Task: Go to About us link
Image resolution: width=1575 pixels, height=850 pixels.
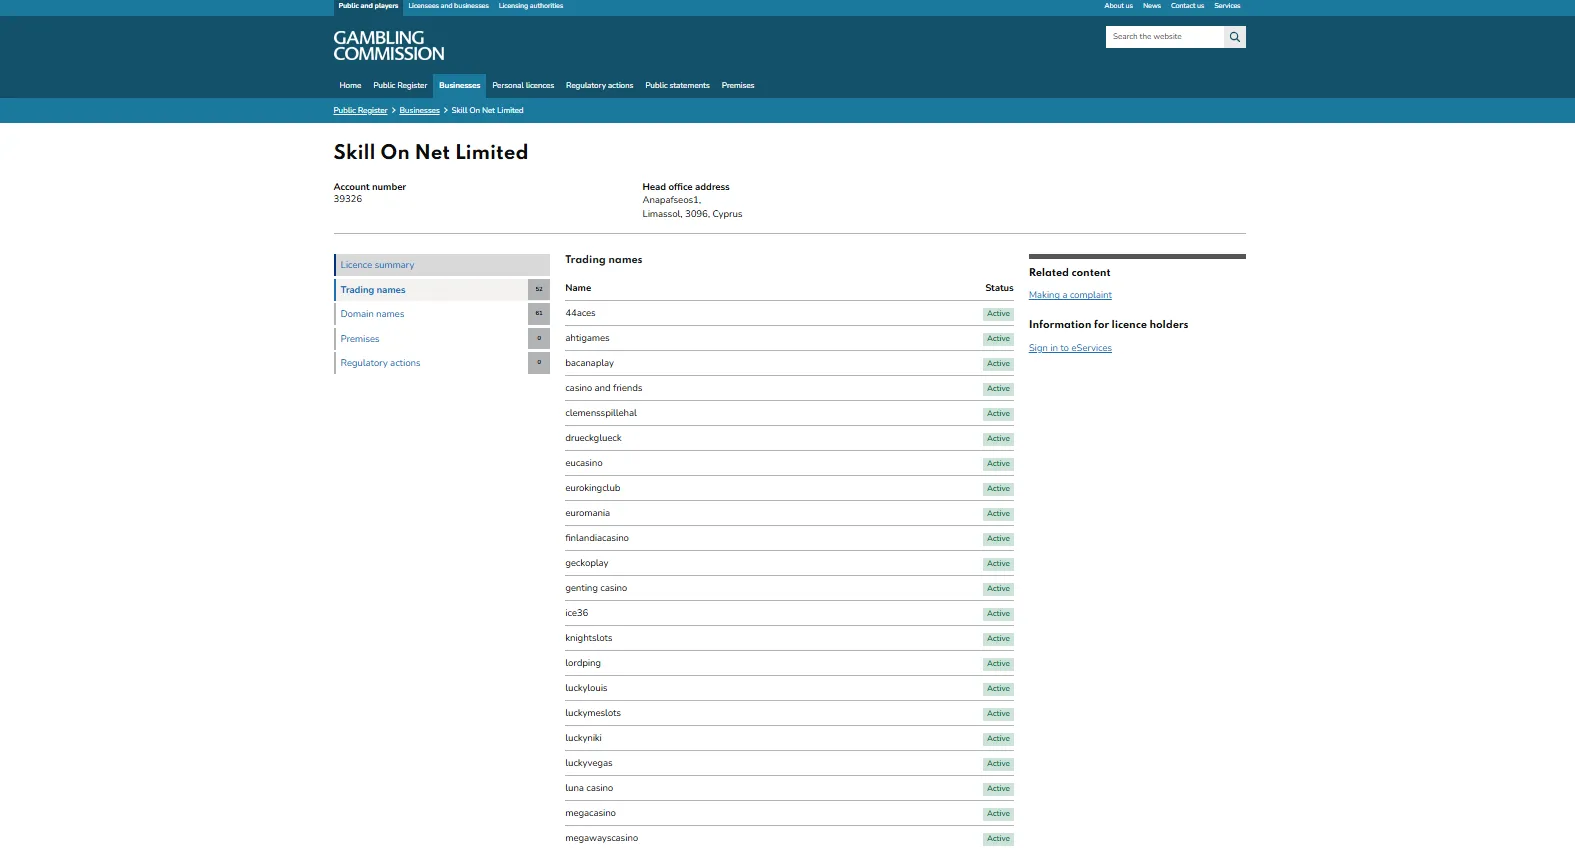Action: point(1118,6)
